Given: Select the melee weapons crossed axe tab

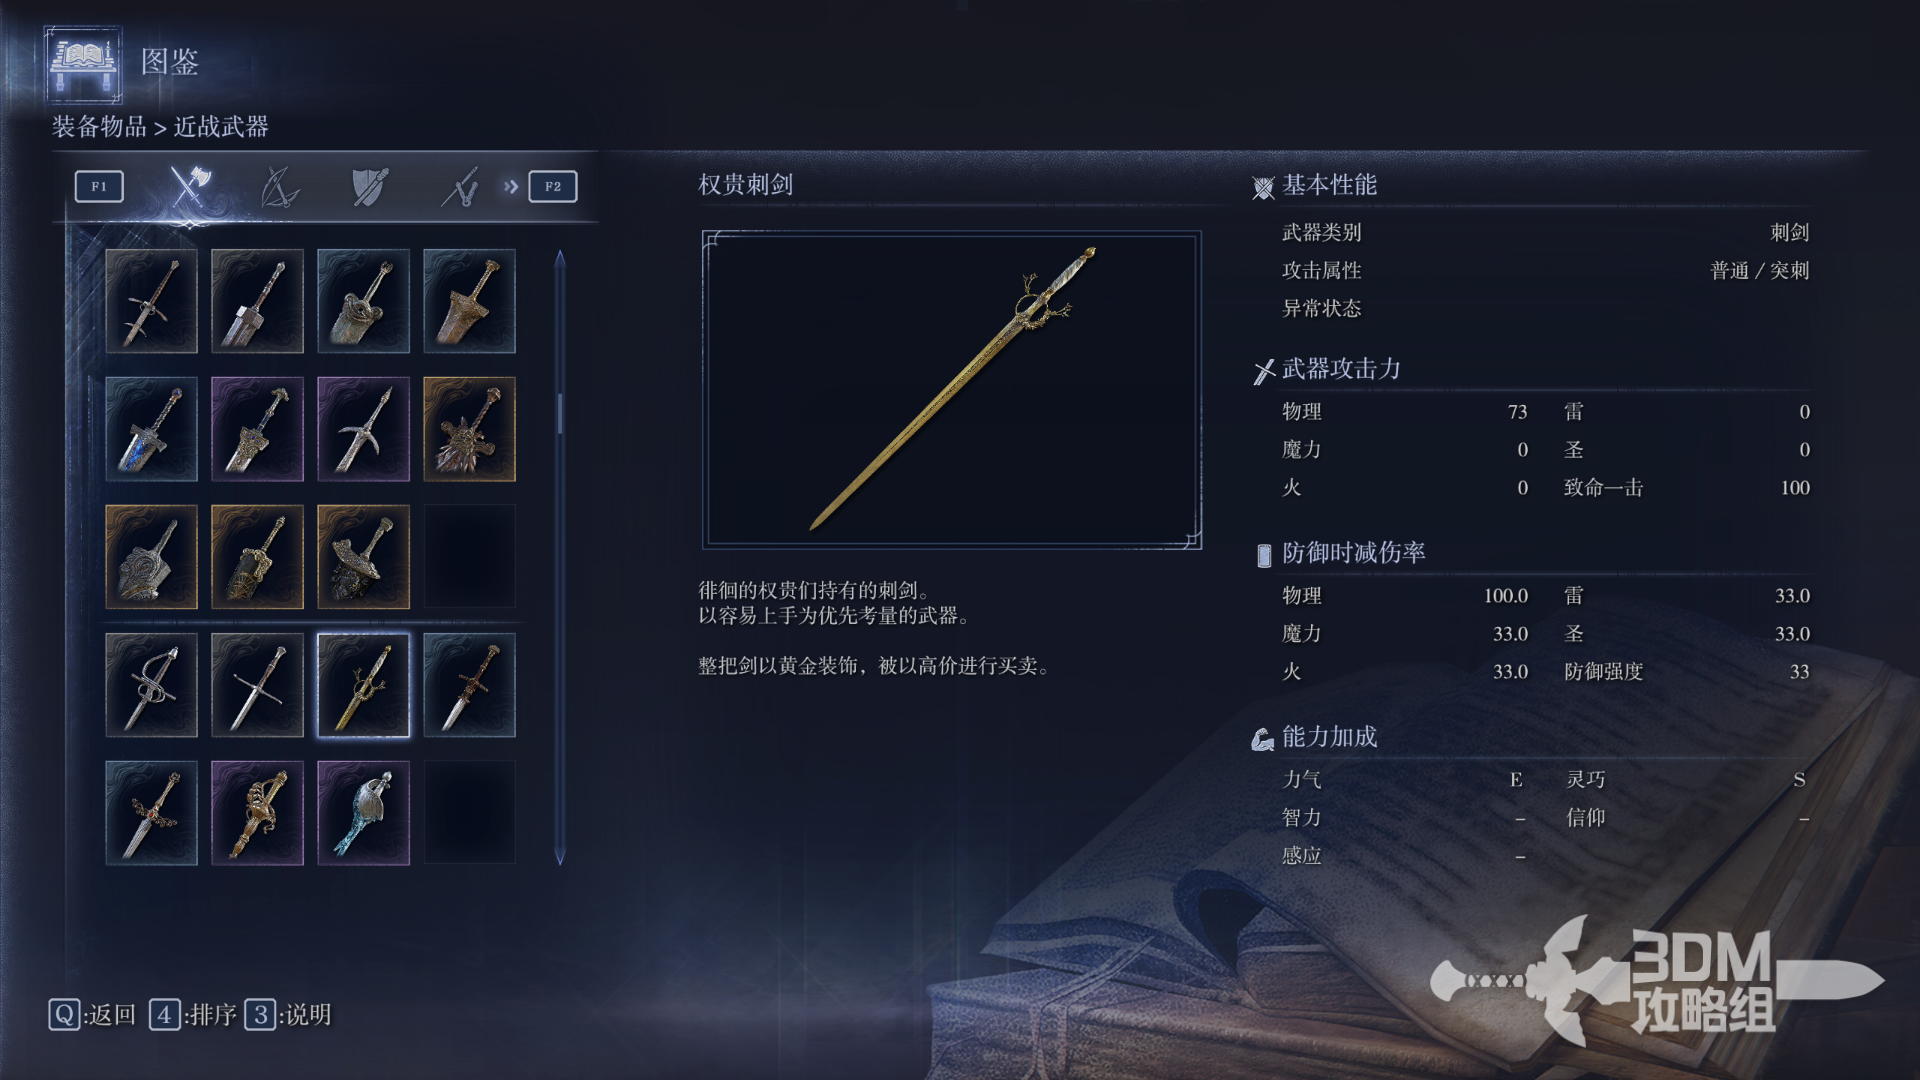Looking at the screenshot, I should (x=189, y=186).
